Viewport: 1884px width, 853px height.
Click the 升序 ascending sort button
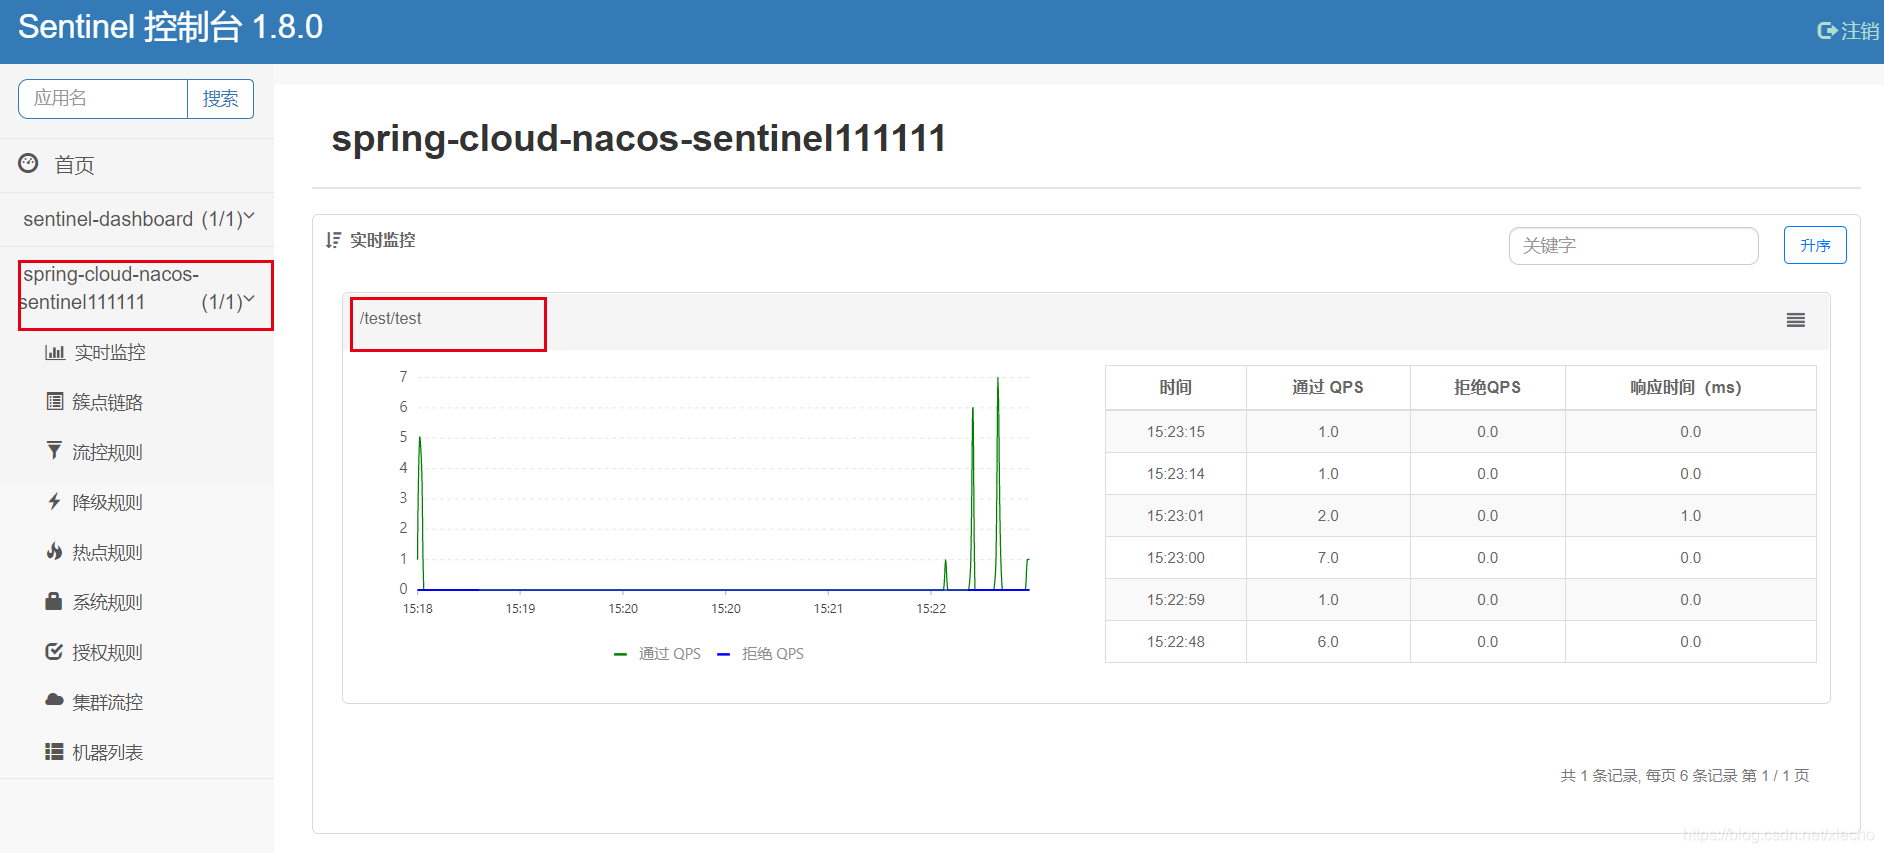(x=1815, y=245)
